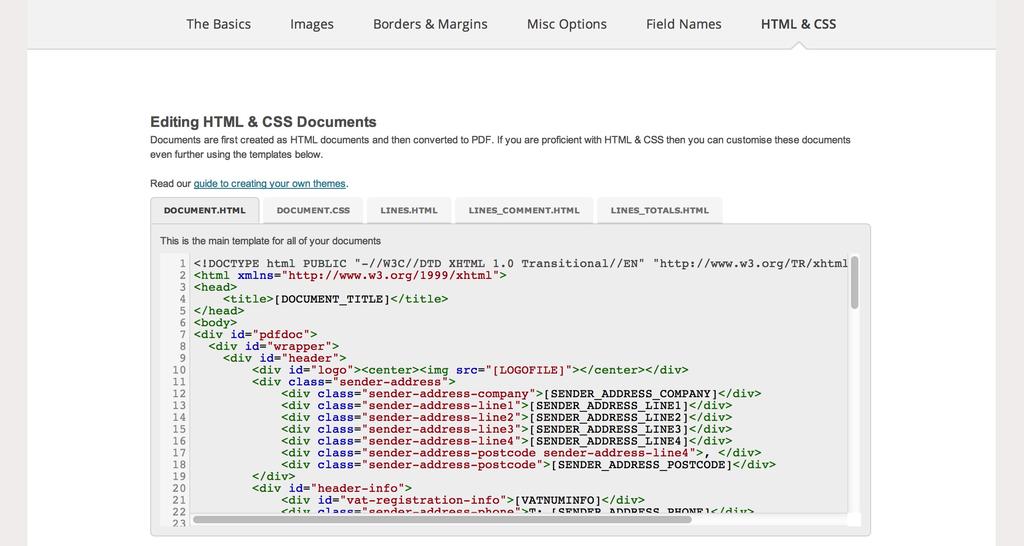Click the code editor vertical scrollbar handle
1024x546 pixels.
click(854, 282)
